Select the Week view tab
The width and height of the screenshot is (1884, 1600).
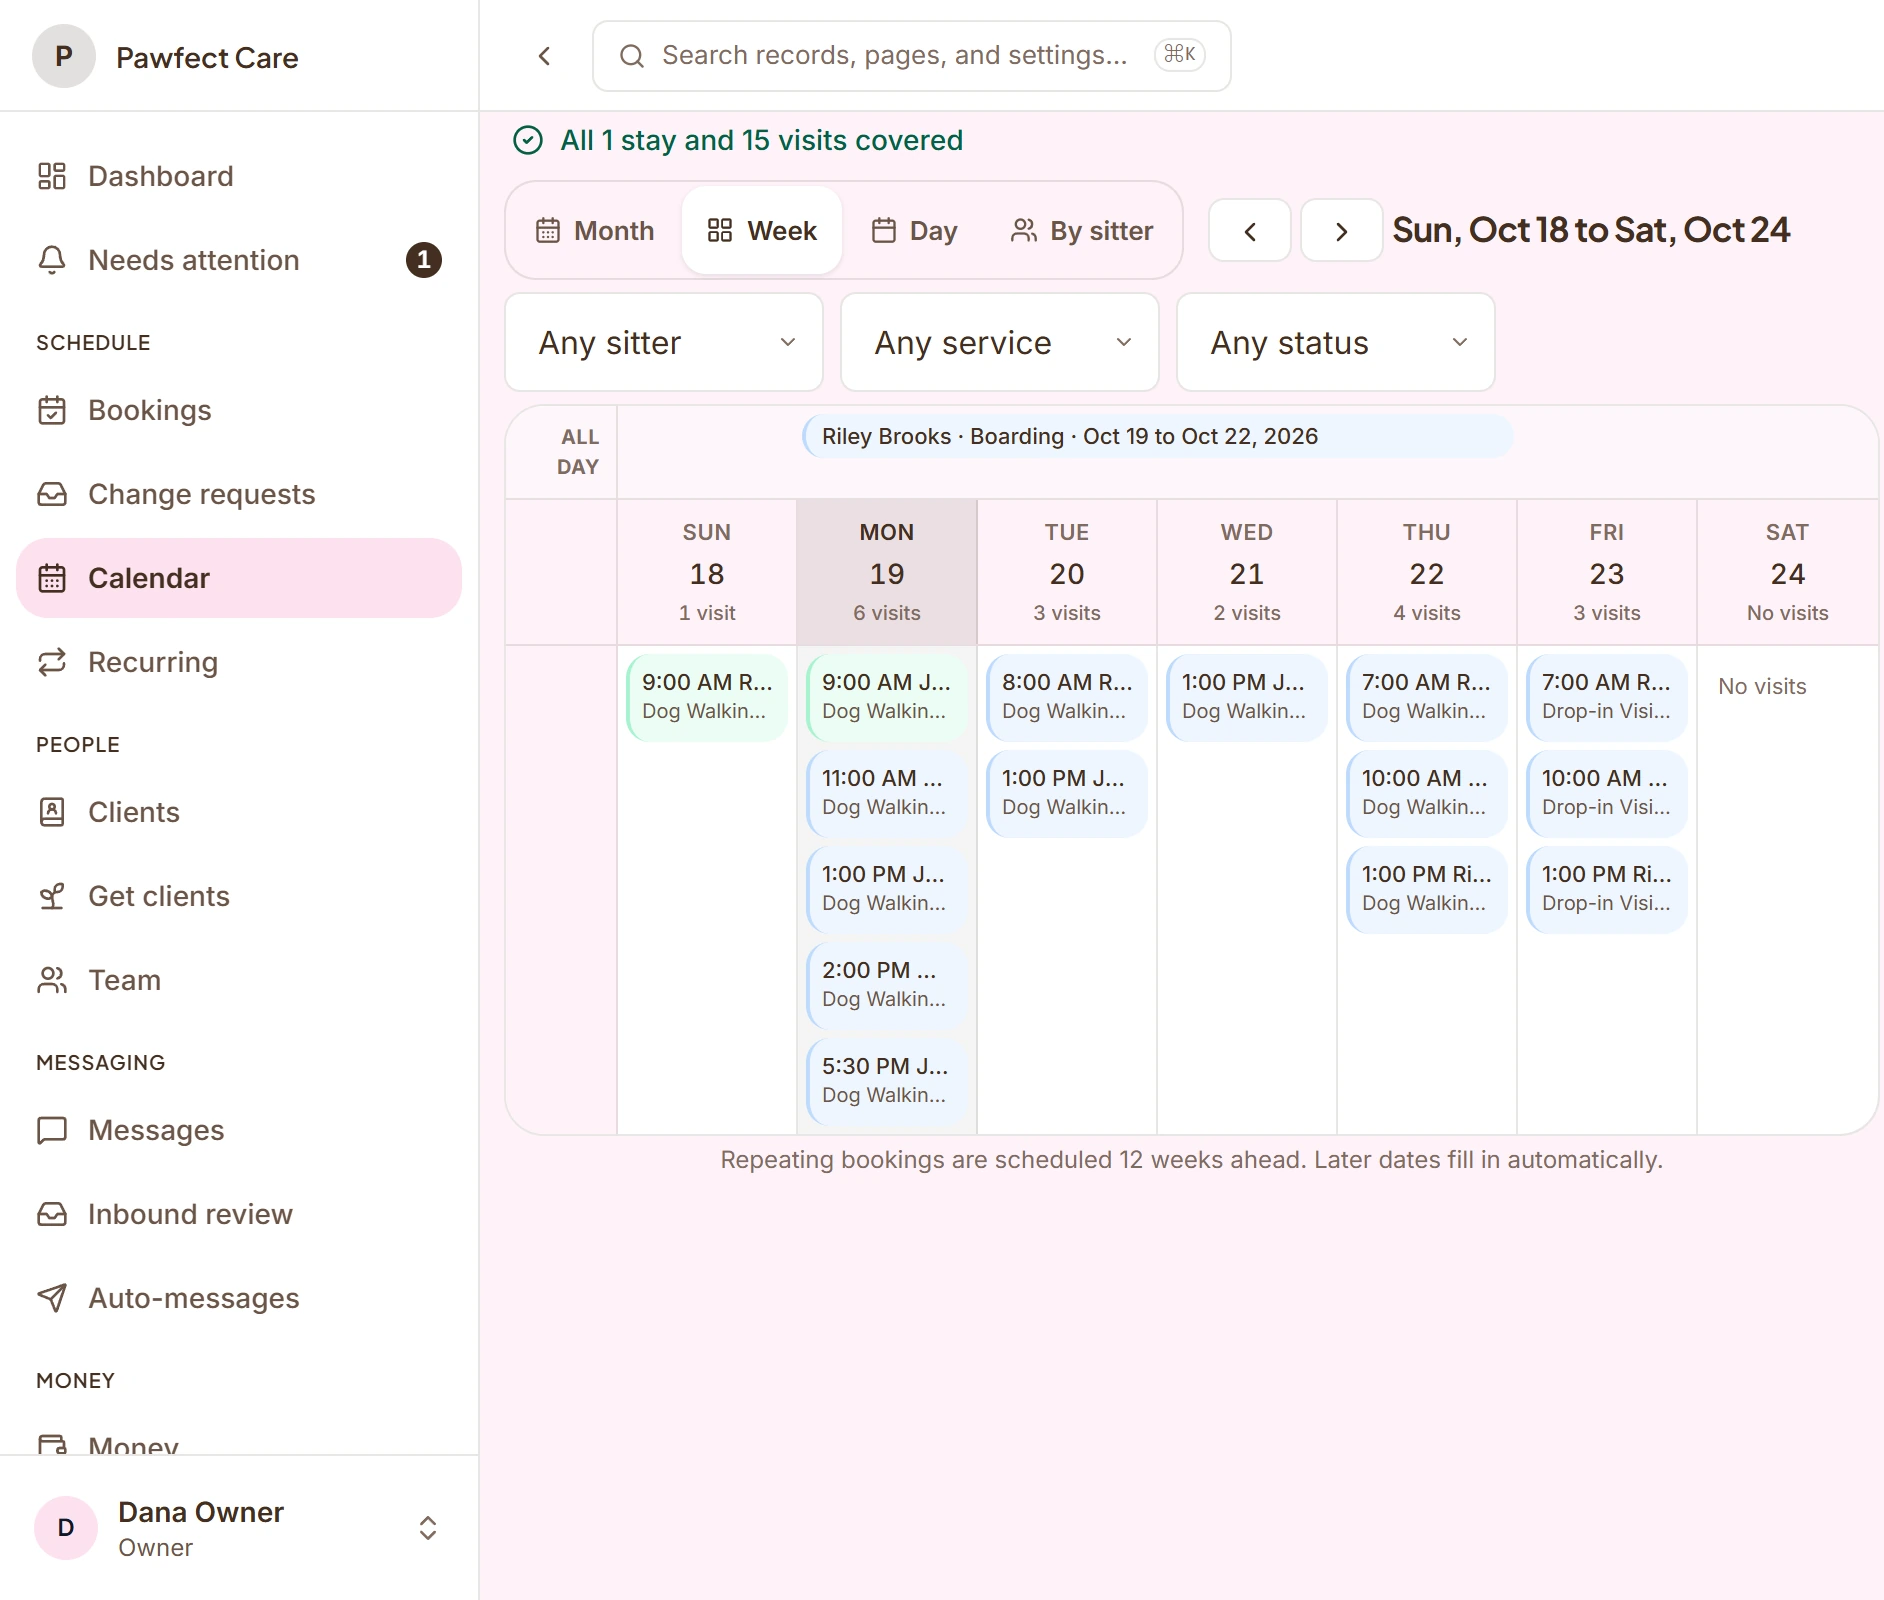tap(762, 231)
